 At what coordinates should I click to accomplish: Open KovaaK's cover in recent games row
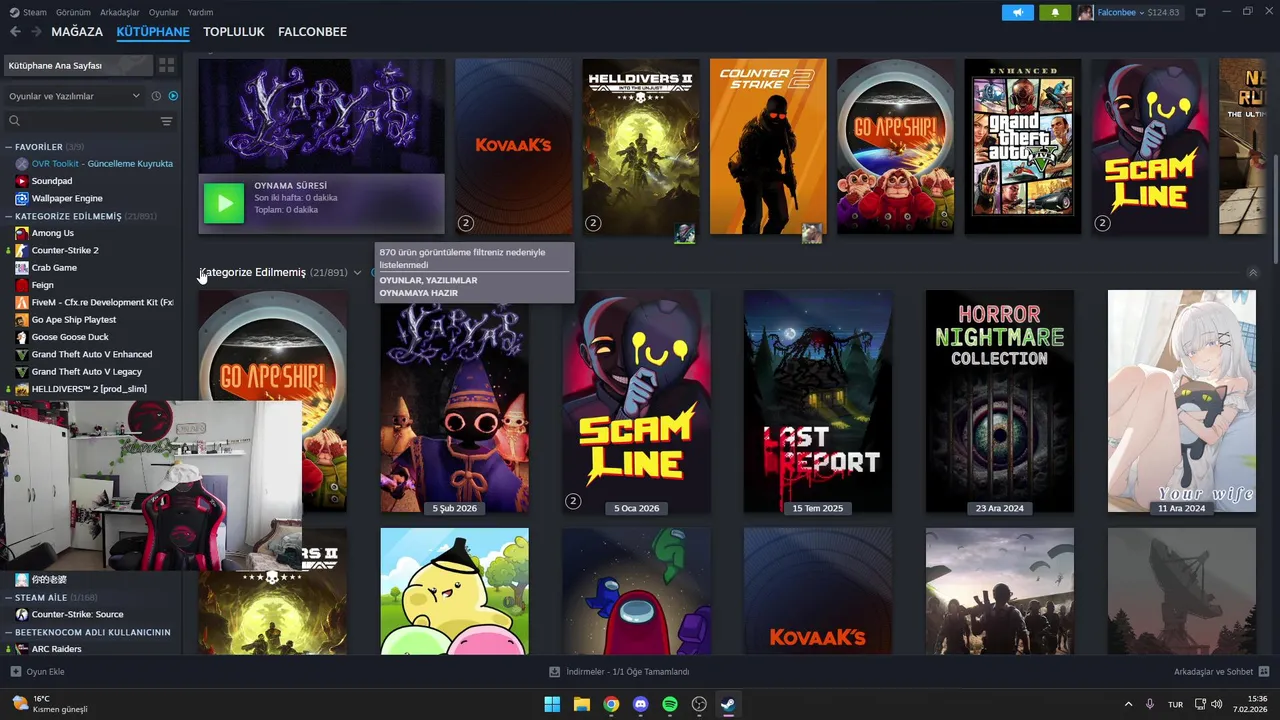(513, 146)
